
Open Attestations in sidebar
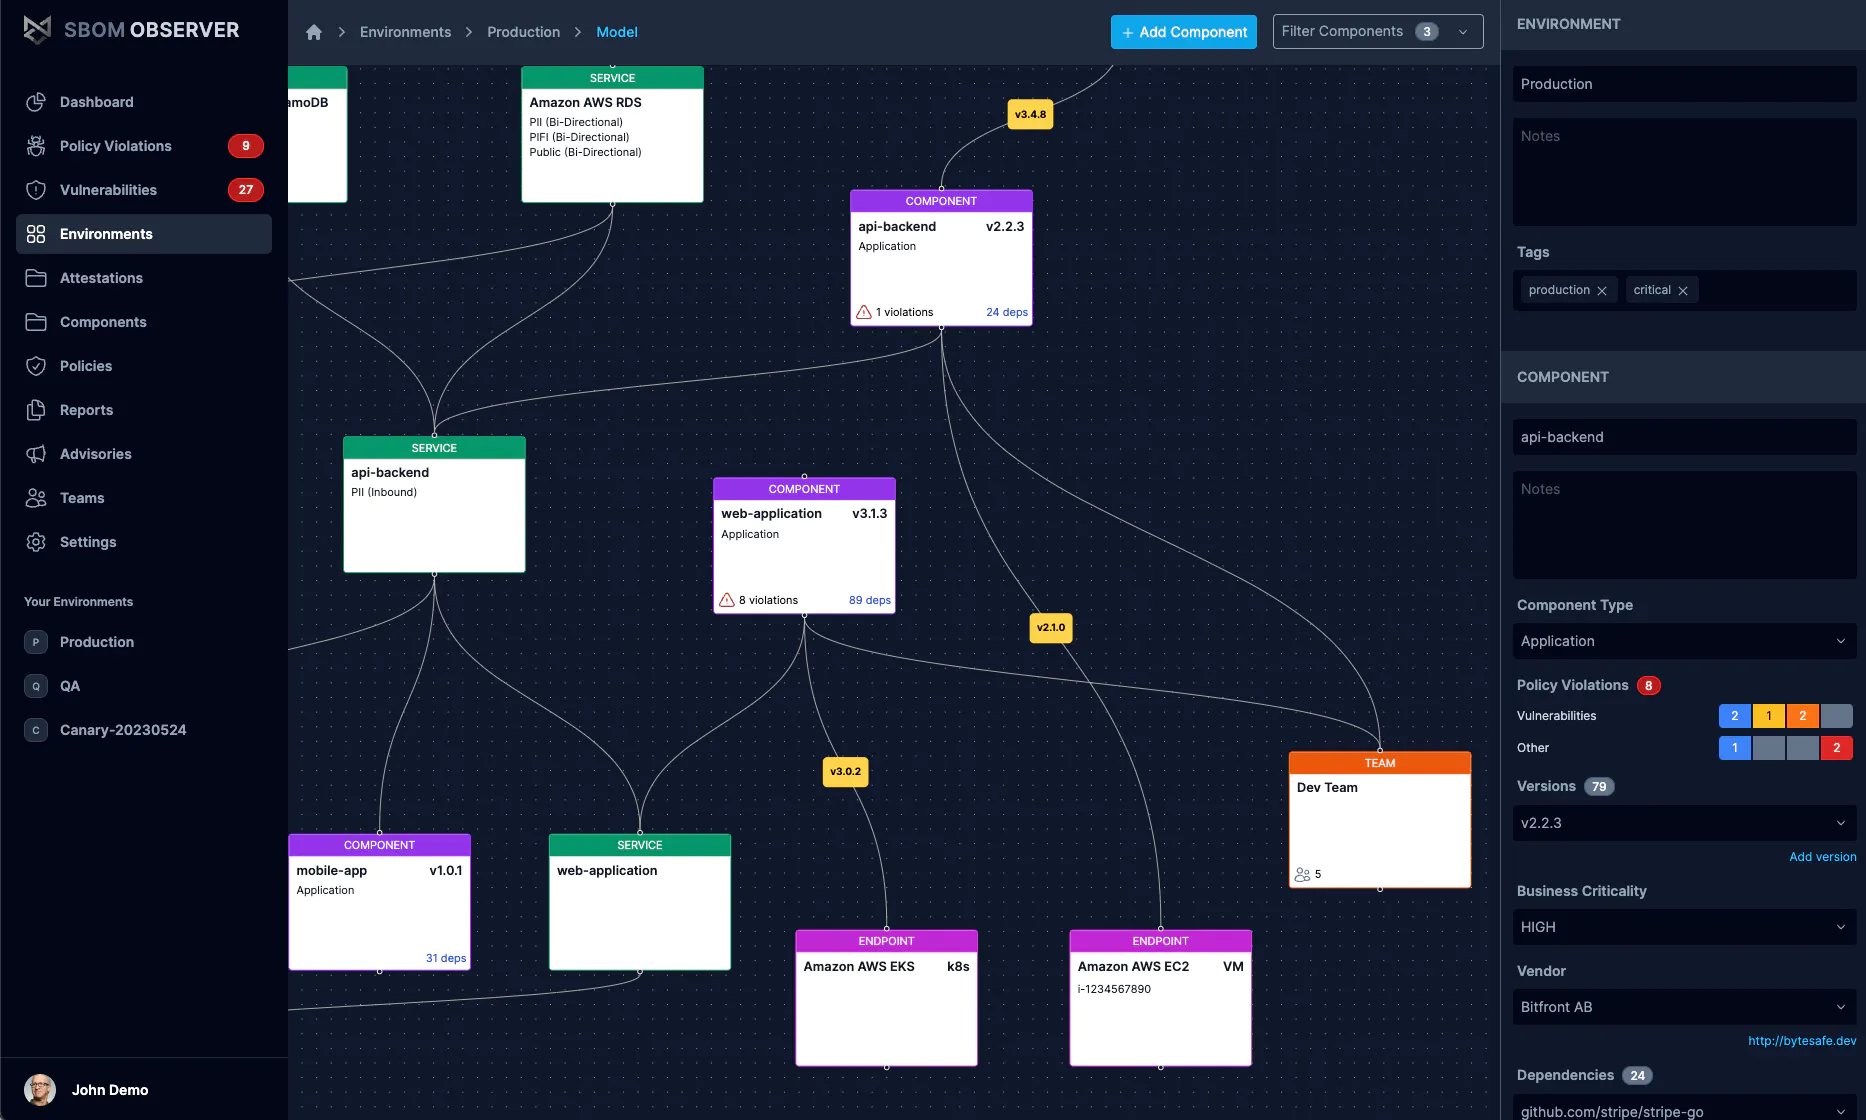pos(144,278)
